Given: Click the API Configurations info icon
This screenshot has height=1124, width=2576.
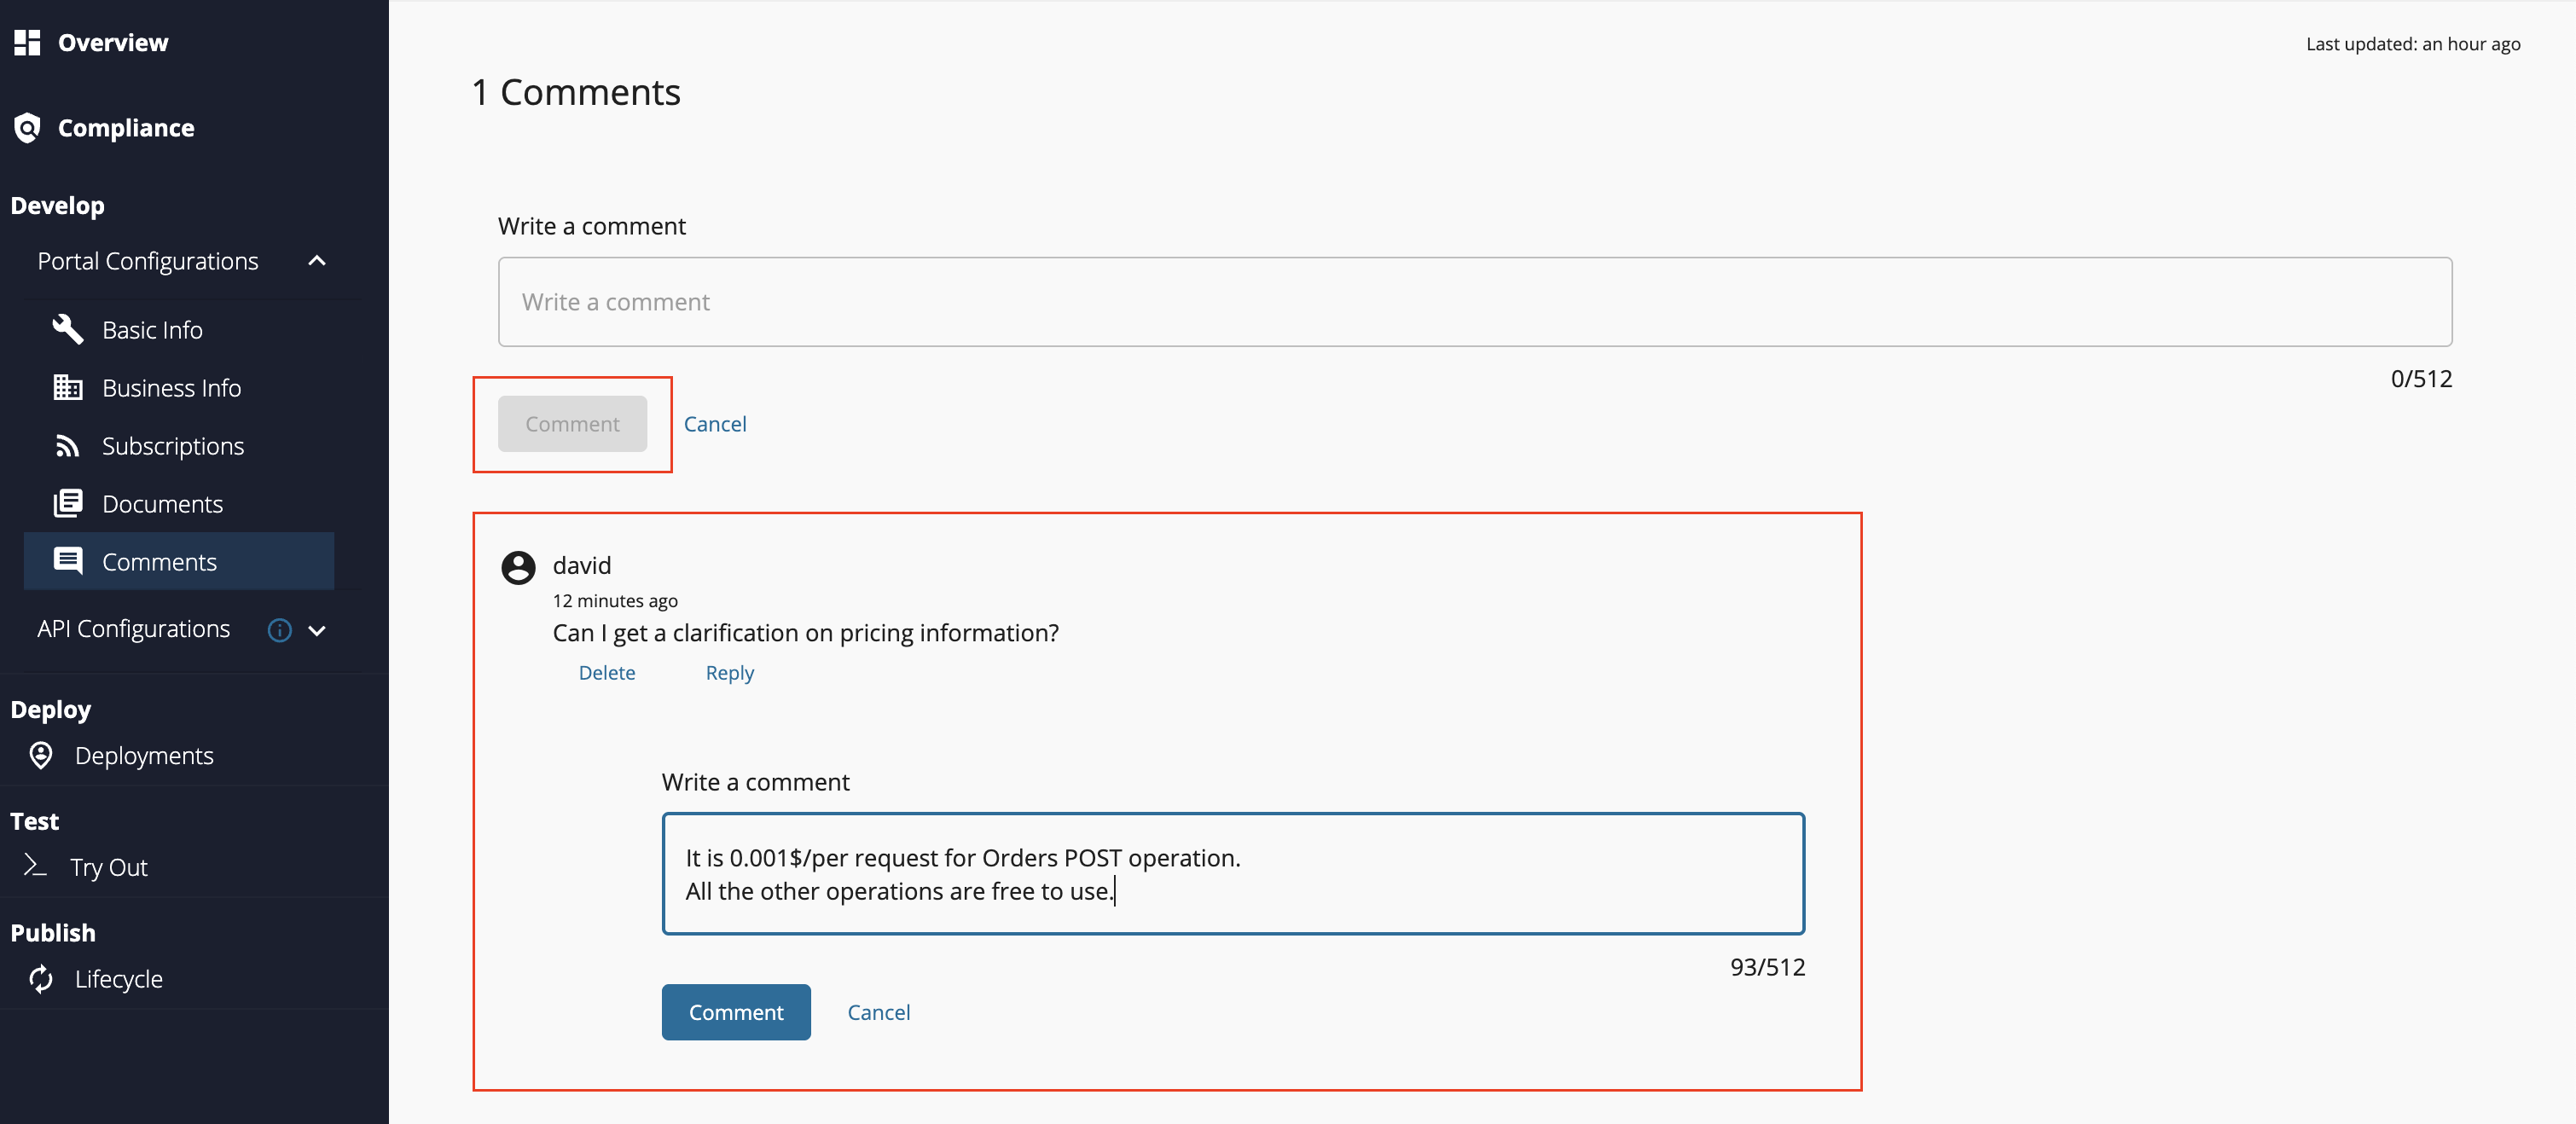Looking at the screenshot, I should [279, 629].
